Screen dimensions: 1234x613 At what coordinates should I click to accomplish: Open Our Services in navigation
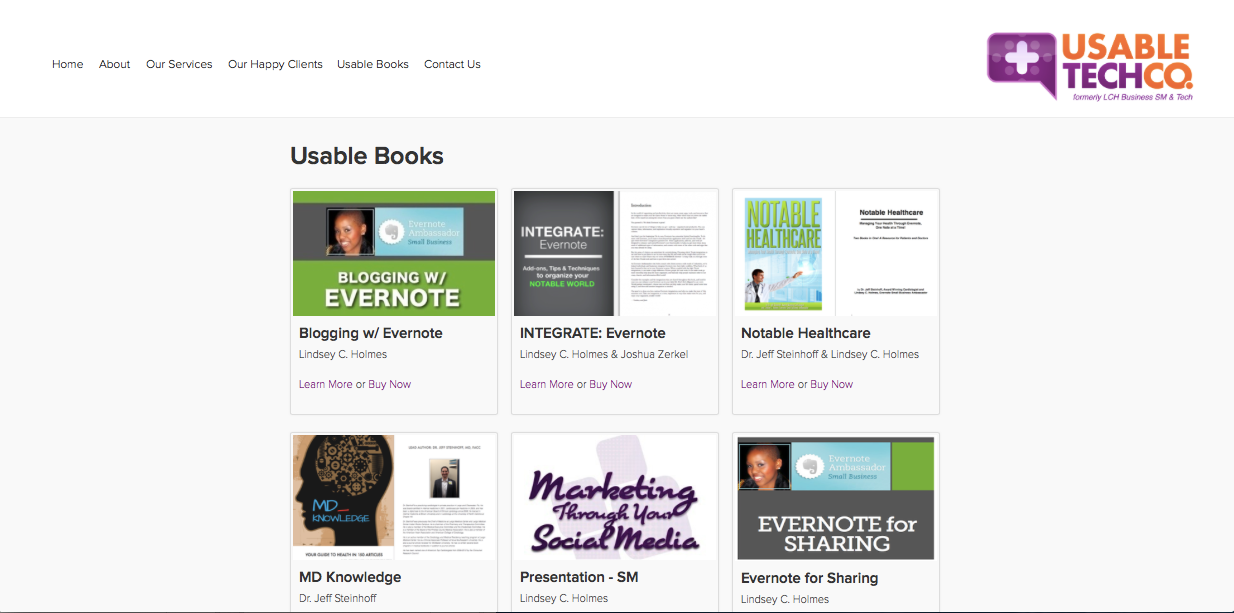[179, 64]
